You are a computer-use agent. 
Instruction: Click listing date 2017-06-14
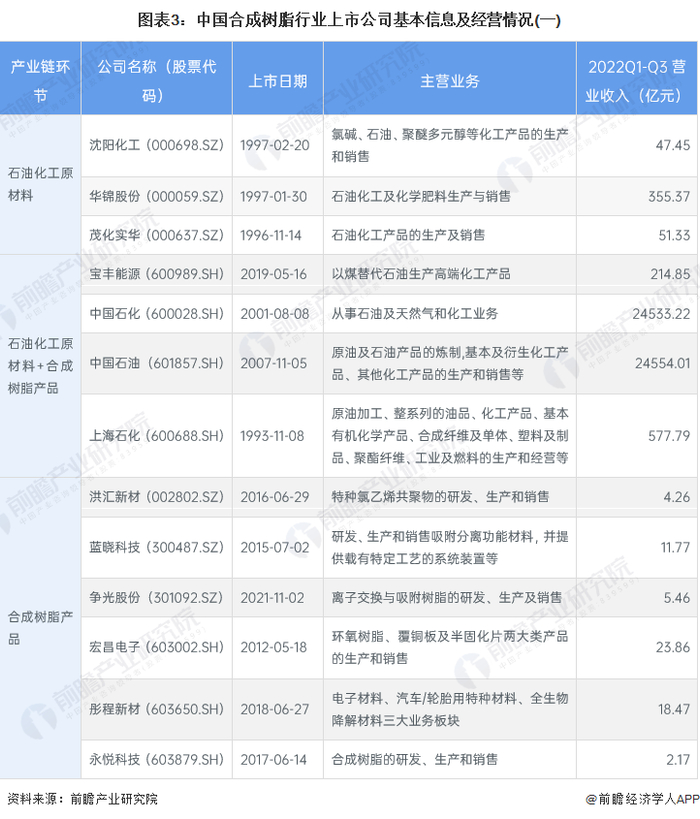(273, 759)
